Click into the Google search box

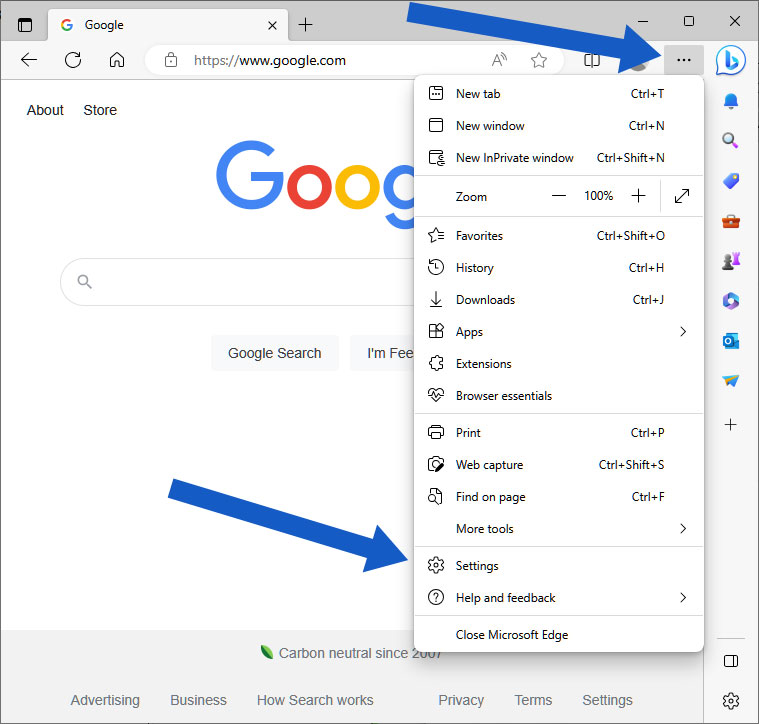click(x=237, y=282)
